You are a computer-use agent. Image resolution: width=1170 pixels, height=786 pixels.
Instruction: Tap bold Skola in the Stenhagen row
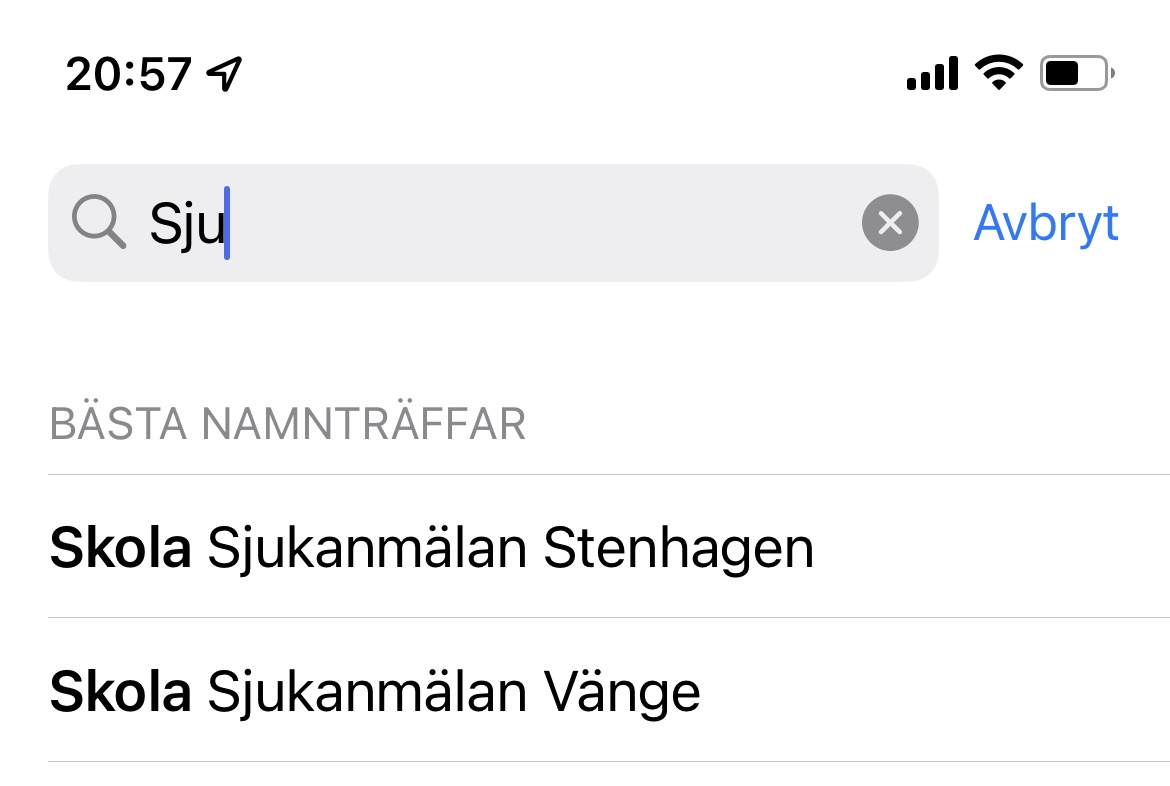(120, 547)
